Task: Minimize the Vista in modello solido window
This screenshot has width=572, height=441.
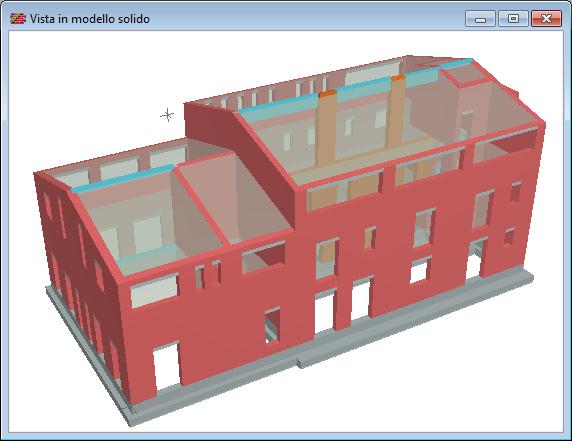Action: coord(480,19)
